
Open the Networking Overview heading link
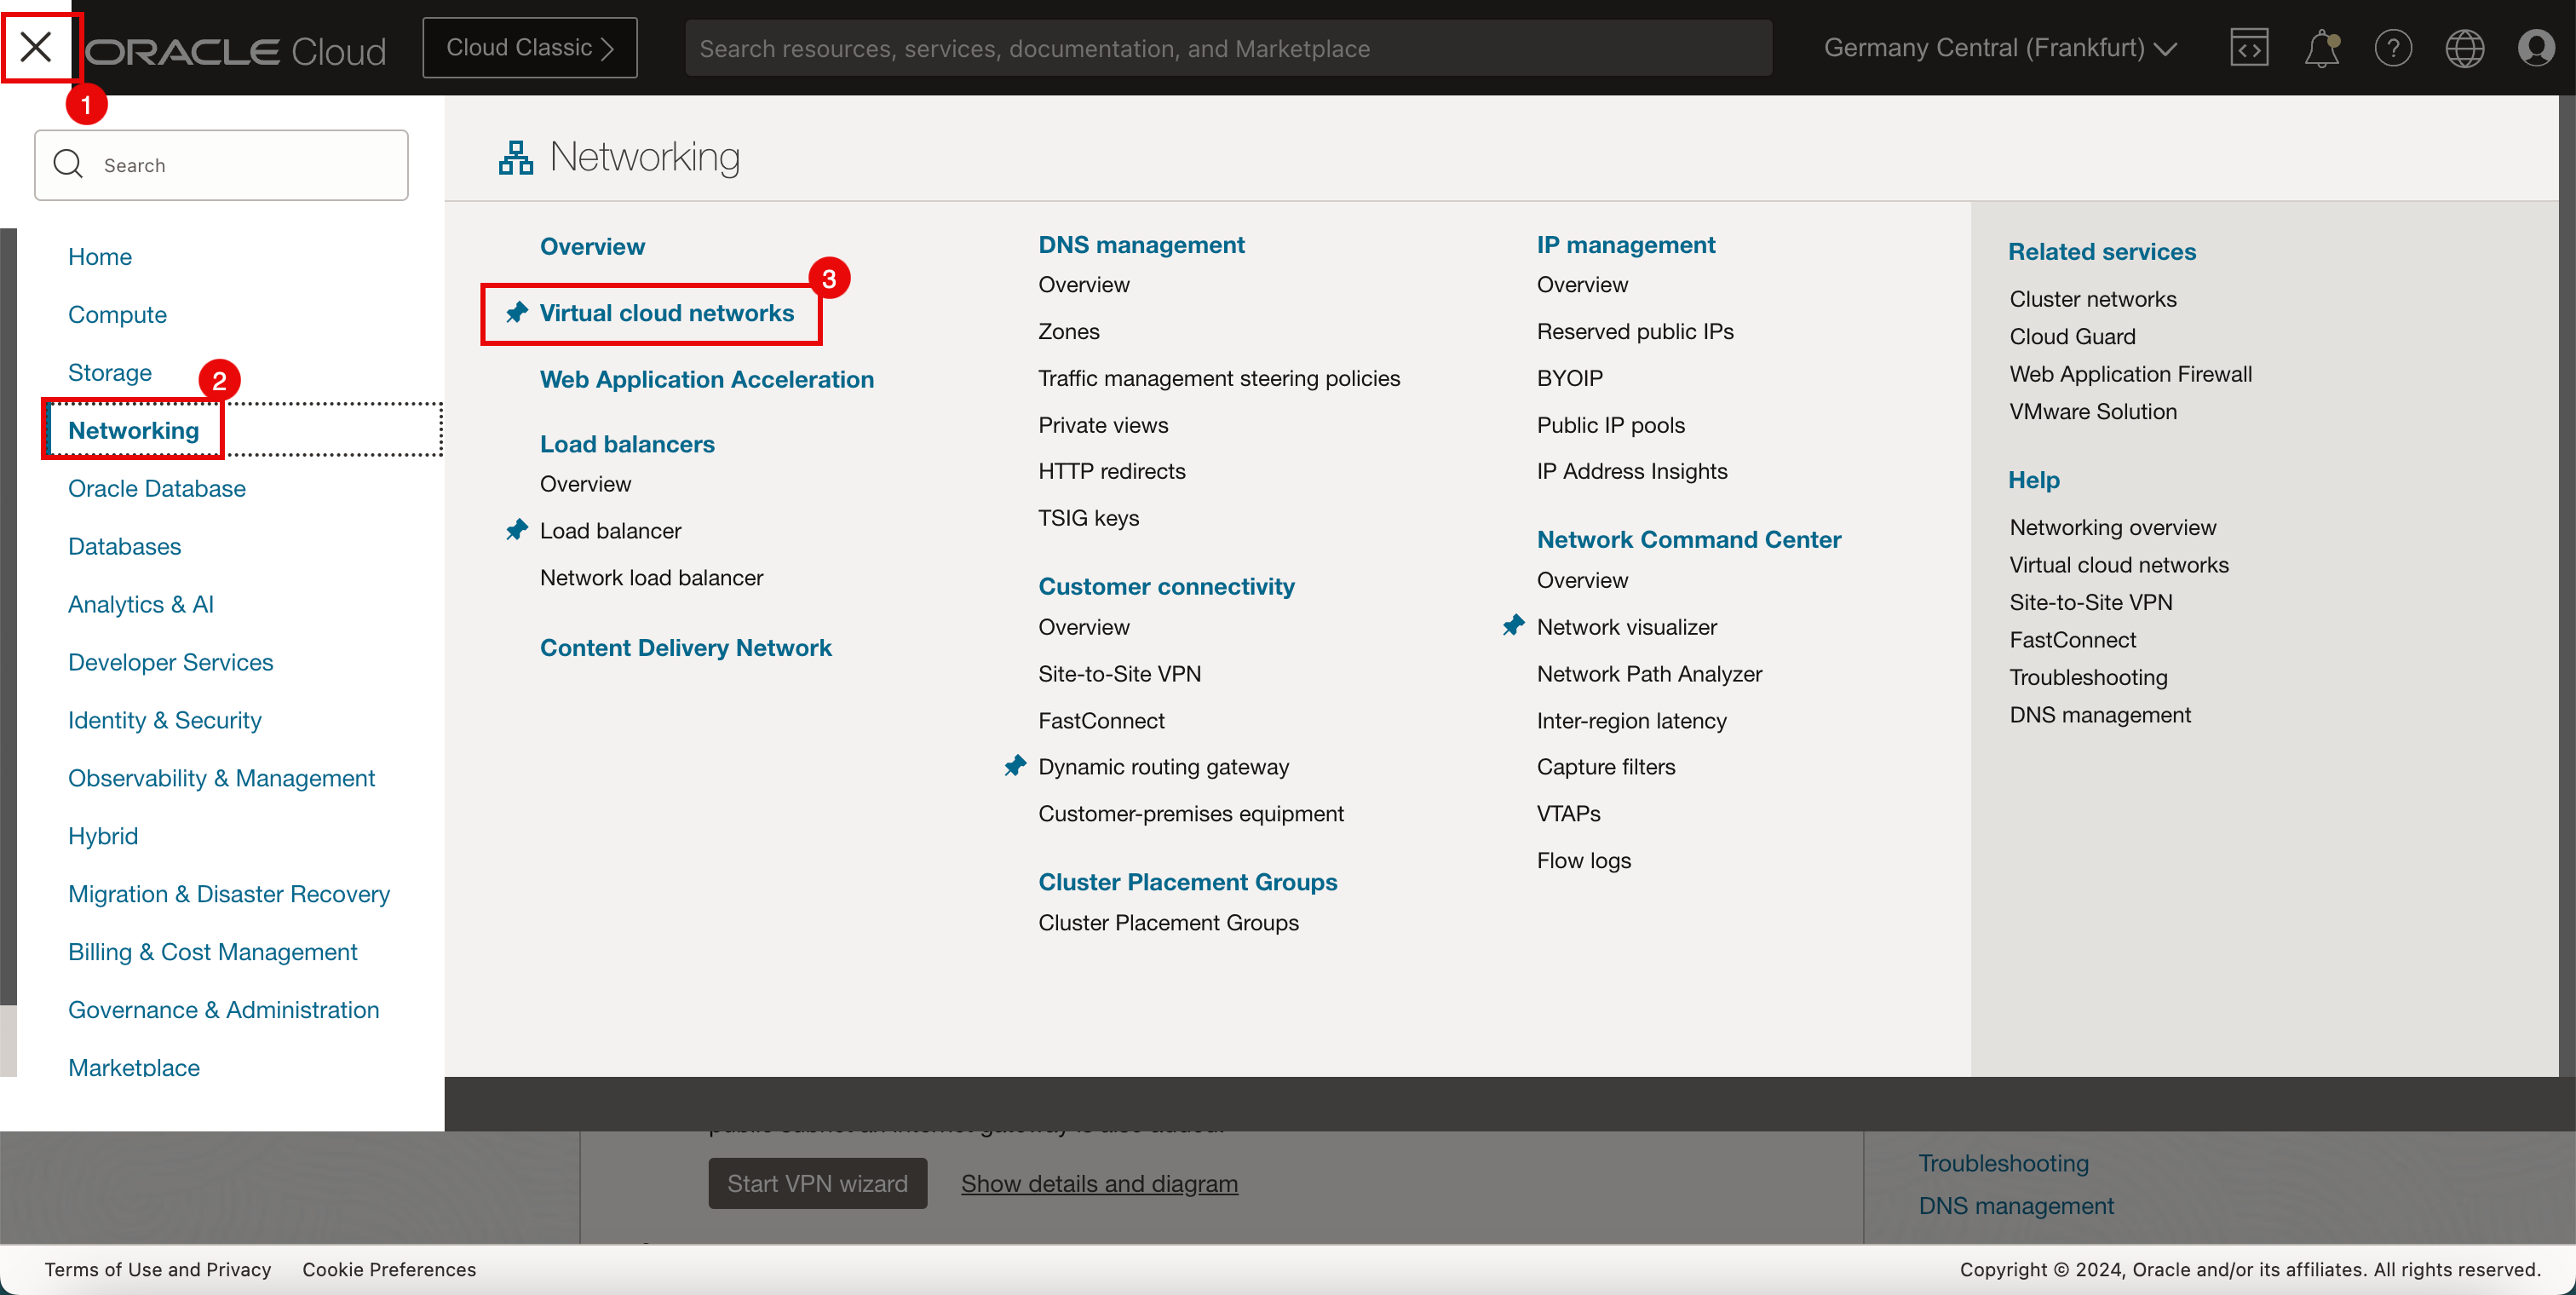coord(592,246)
